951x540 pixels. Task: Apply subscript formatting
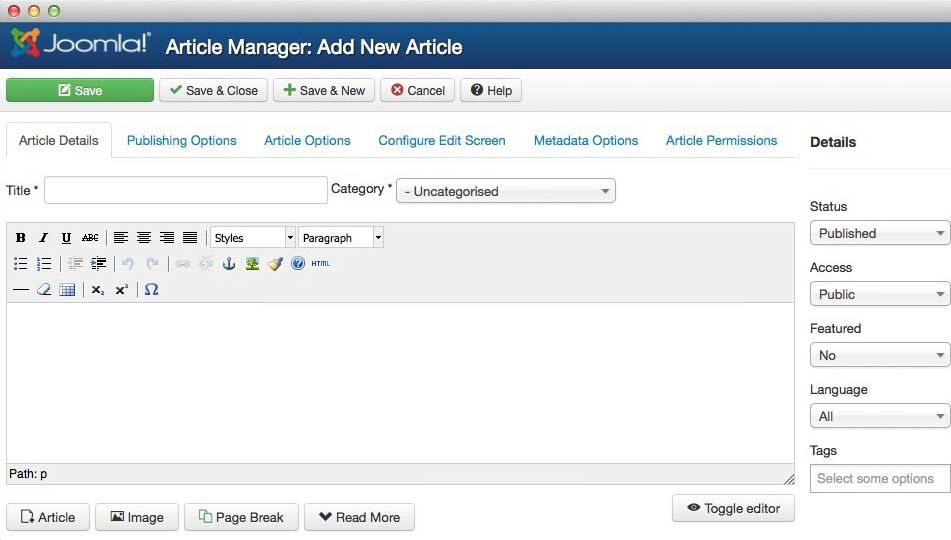(x=97, y=290)
